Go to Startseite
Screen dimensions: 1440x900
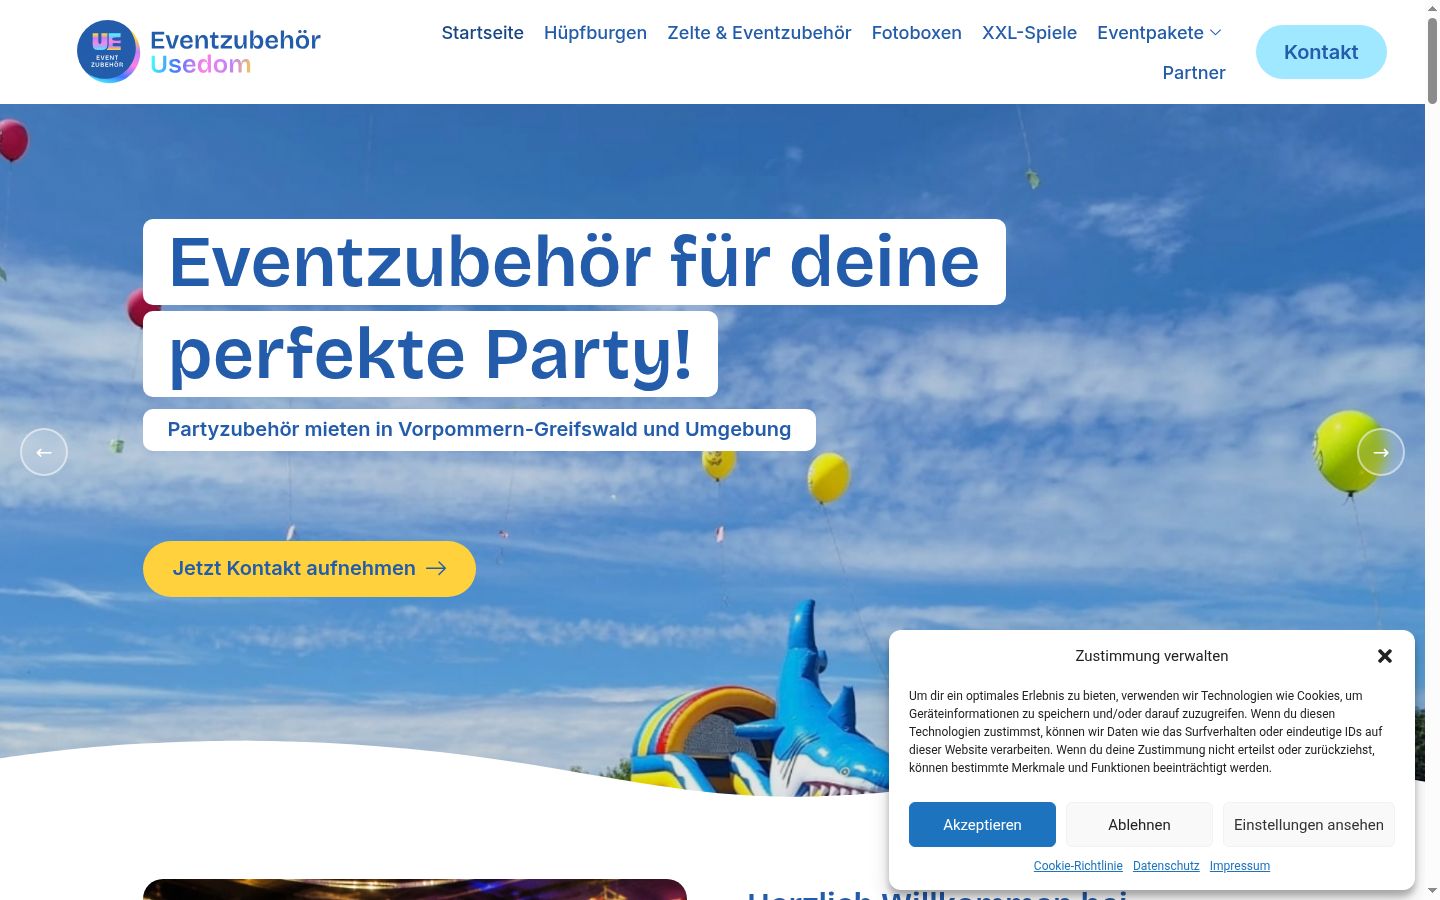[482, 33]
